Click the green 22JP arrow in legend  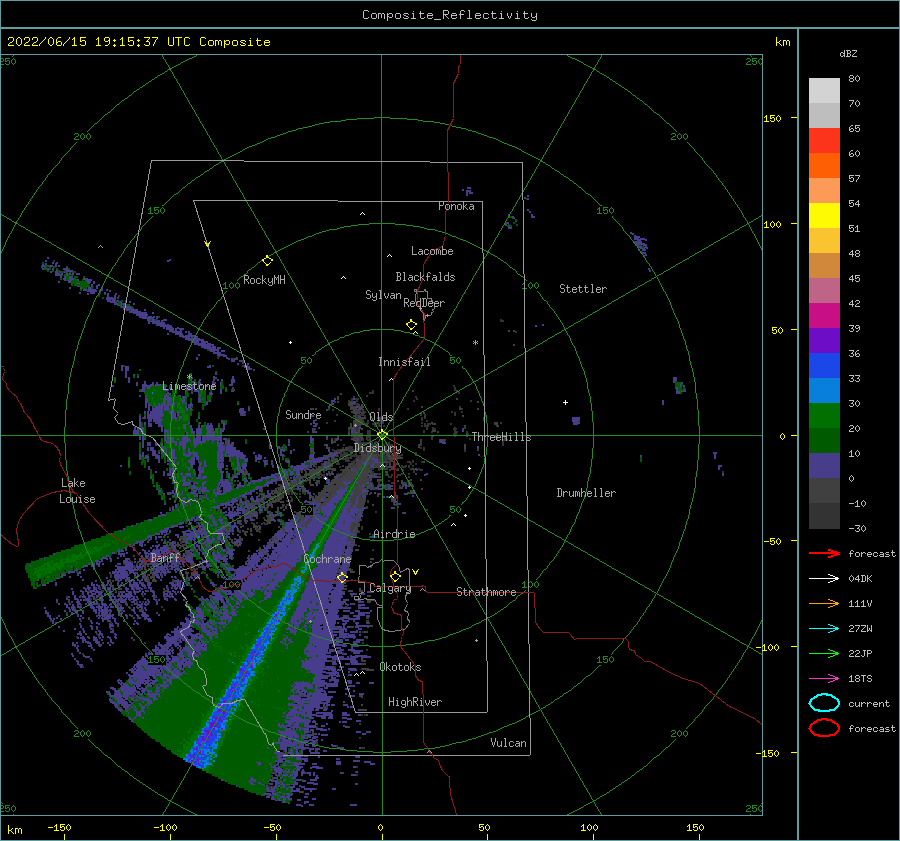point(824,653)
